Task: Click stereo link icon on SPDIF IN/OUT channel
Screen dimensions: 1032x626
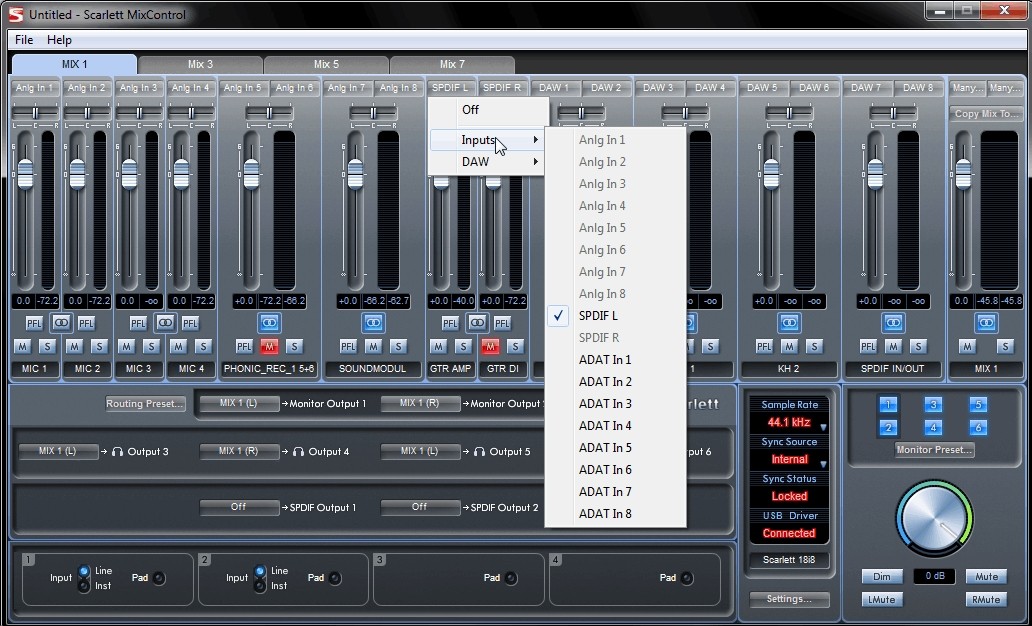Action: pyautogui.click(x=893, y=323)
